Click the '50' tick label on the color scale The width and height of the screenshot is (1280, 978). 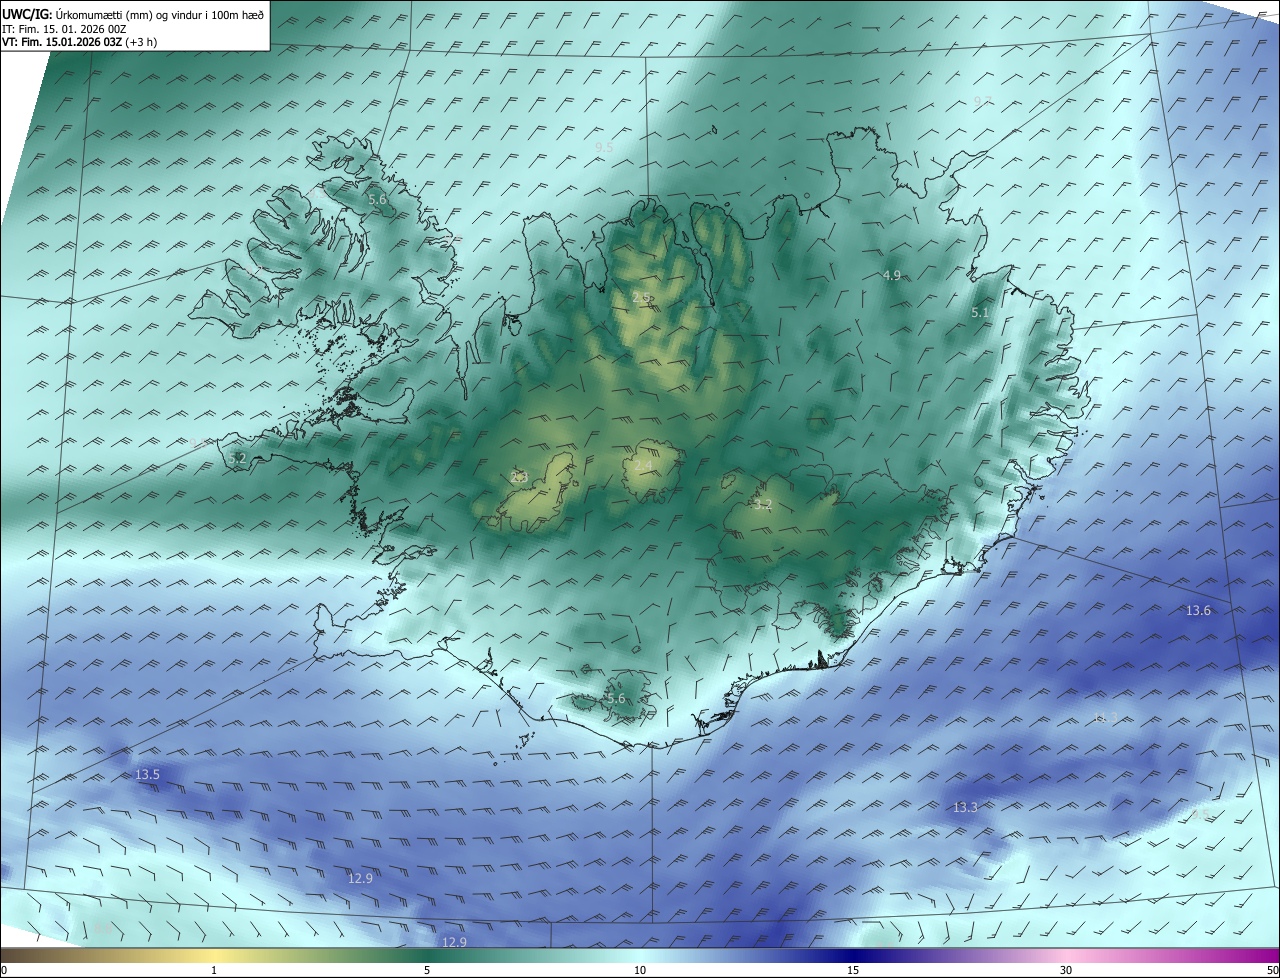(x=1272, y=970)
